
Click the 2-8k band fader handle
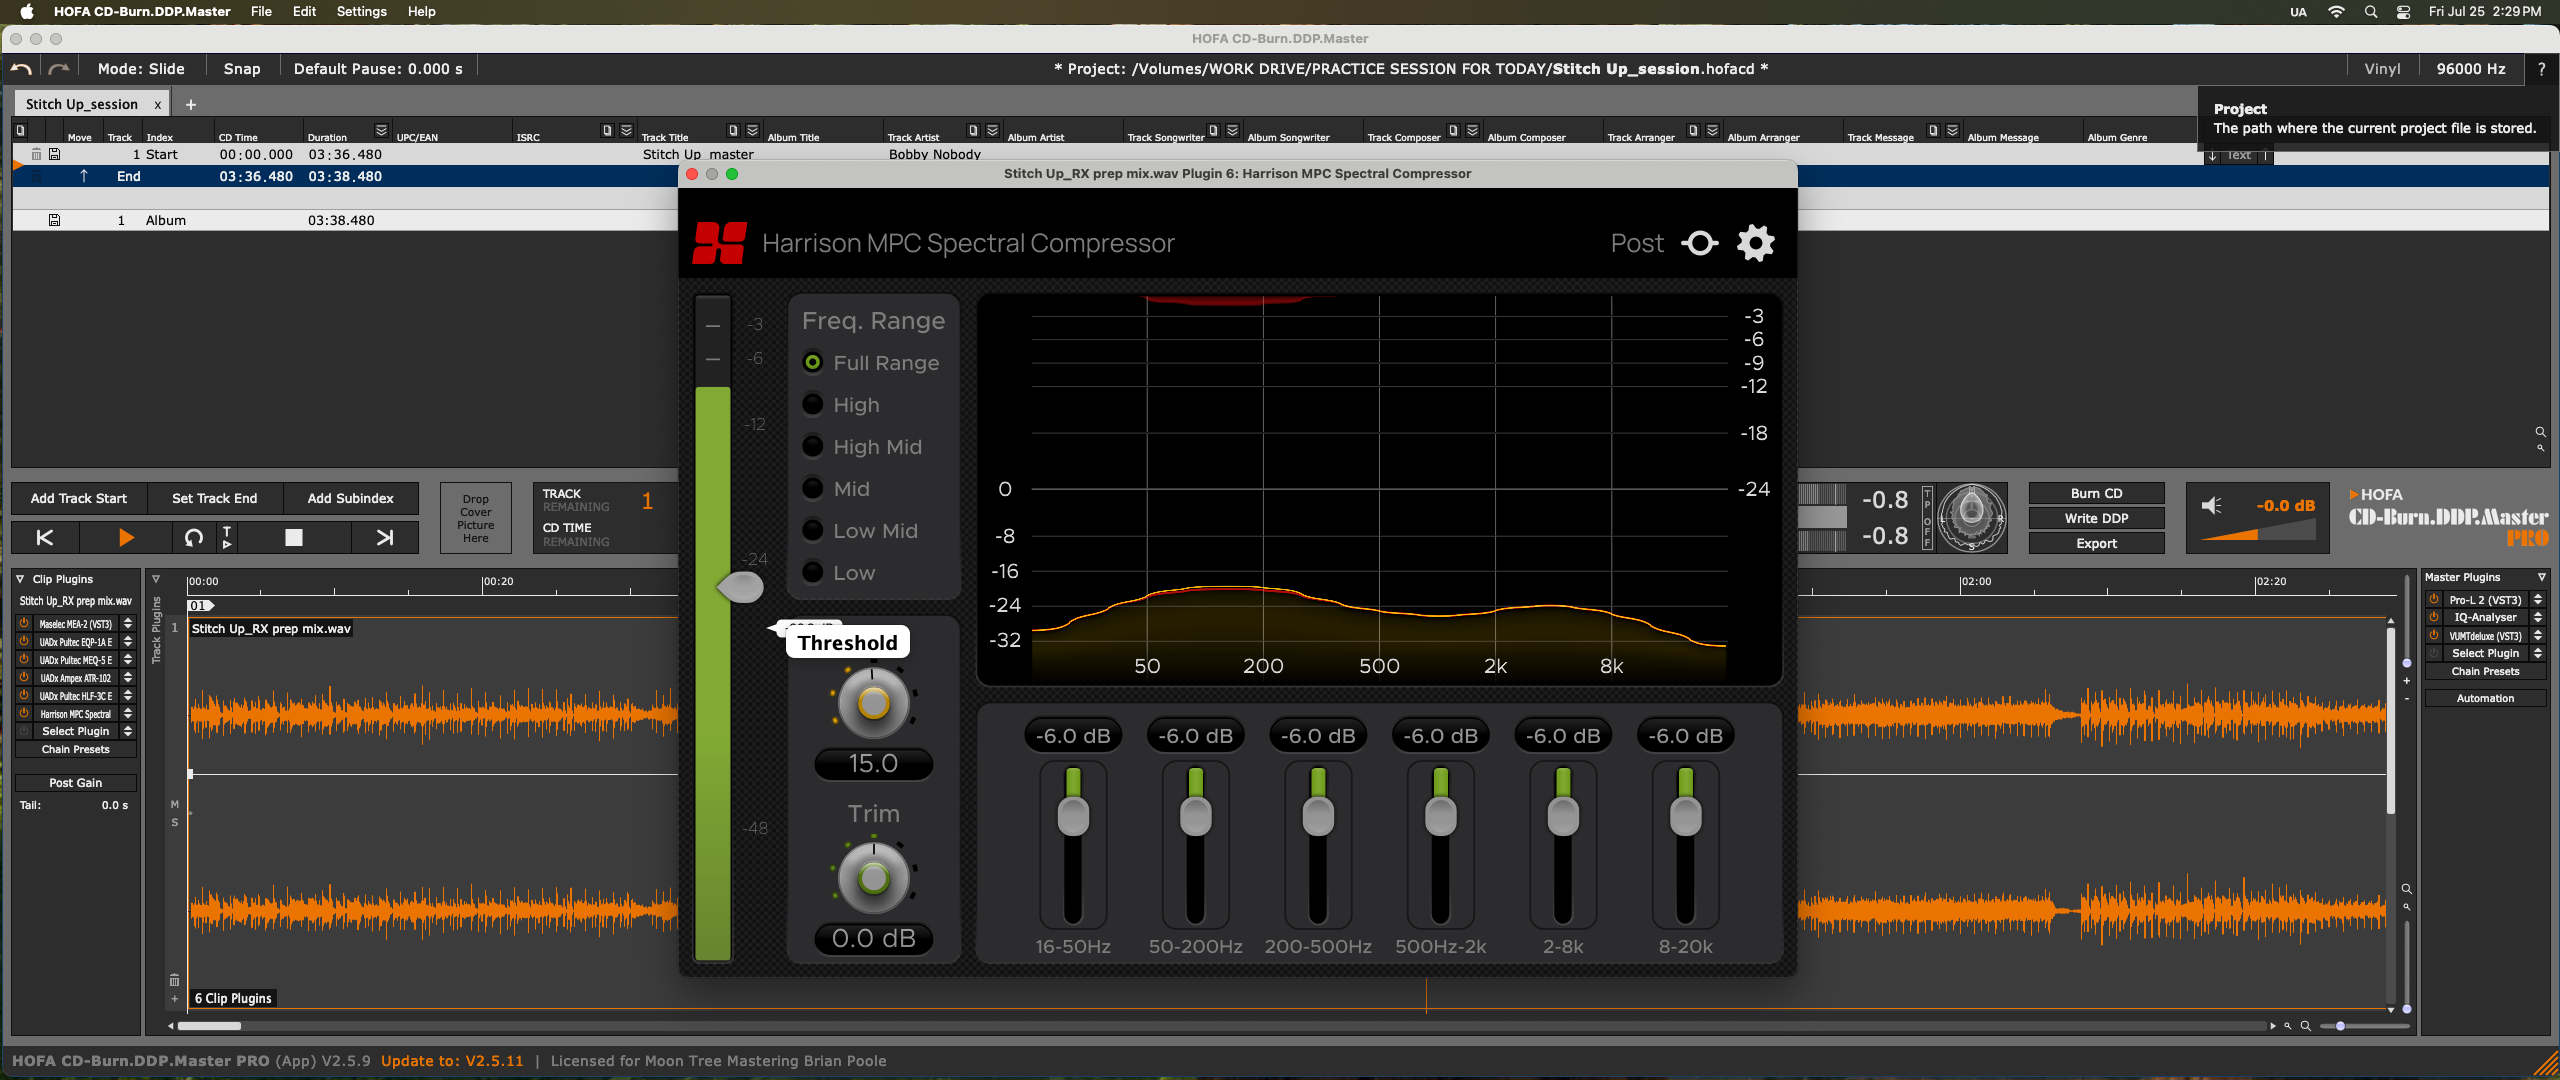click(x=1563, y=815)
